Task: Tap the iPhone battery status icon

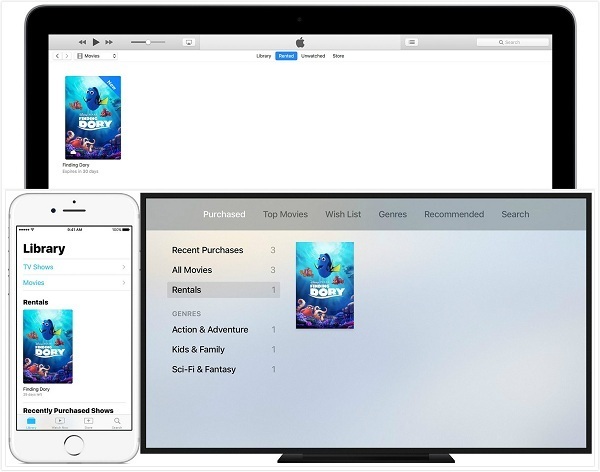Action: (126, 230)
